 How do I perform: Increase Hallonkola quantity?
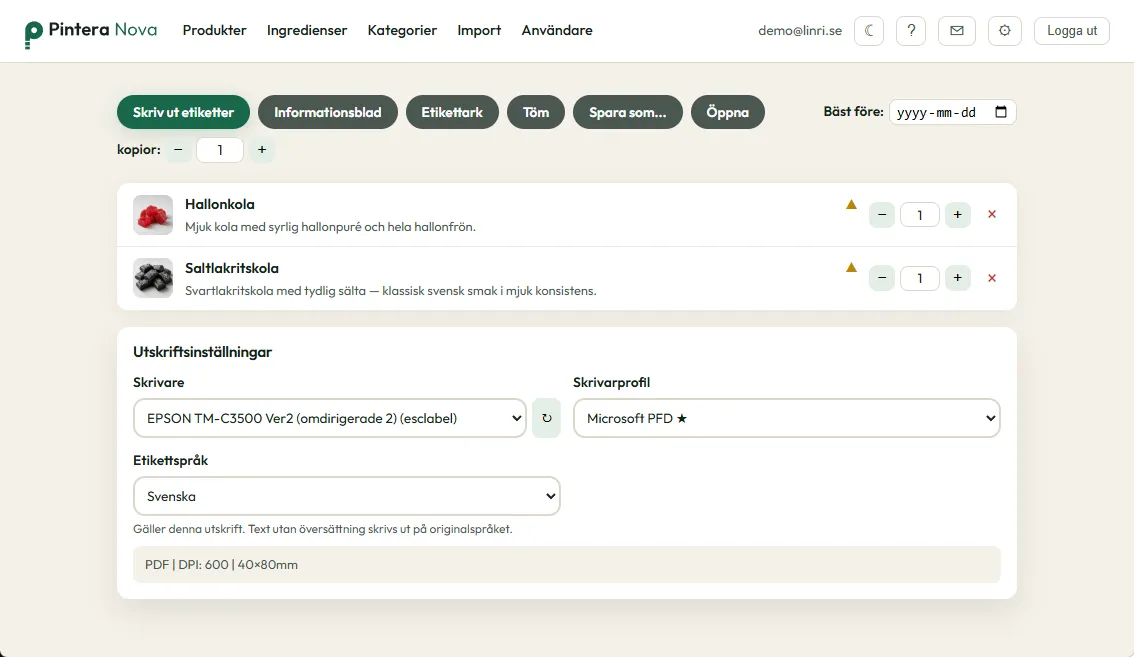(x=958, y=215)
